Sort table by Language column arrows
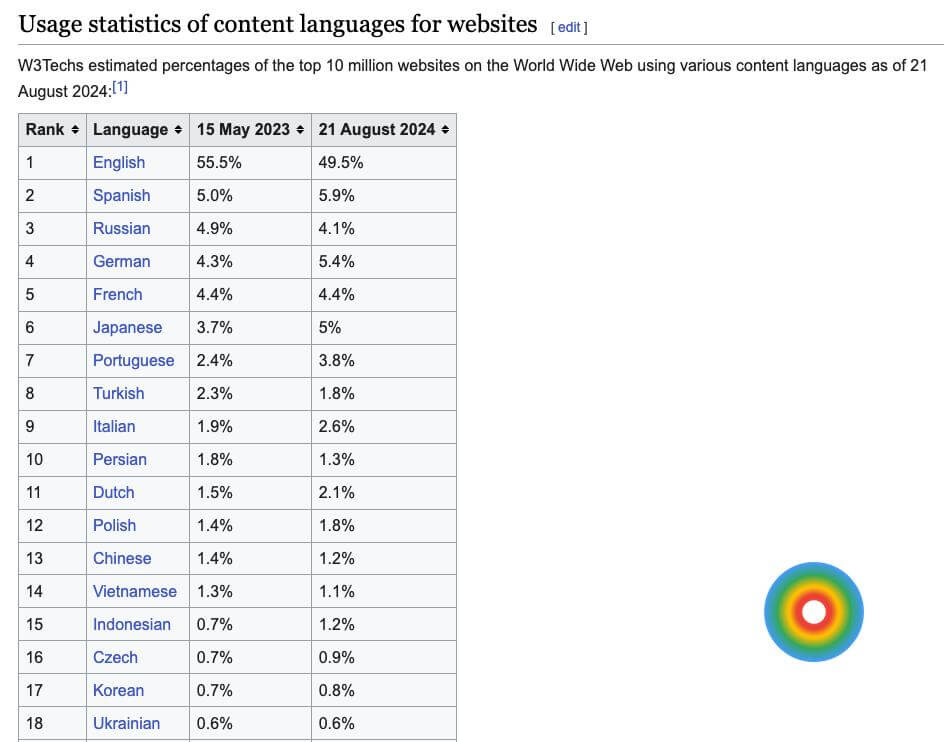This screenshot has width=944, height=742. click(x=178, y=130)
